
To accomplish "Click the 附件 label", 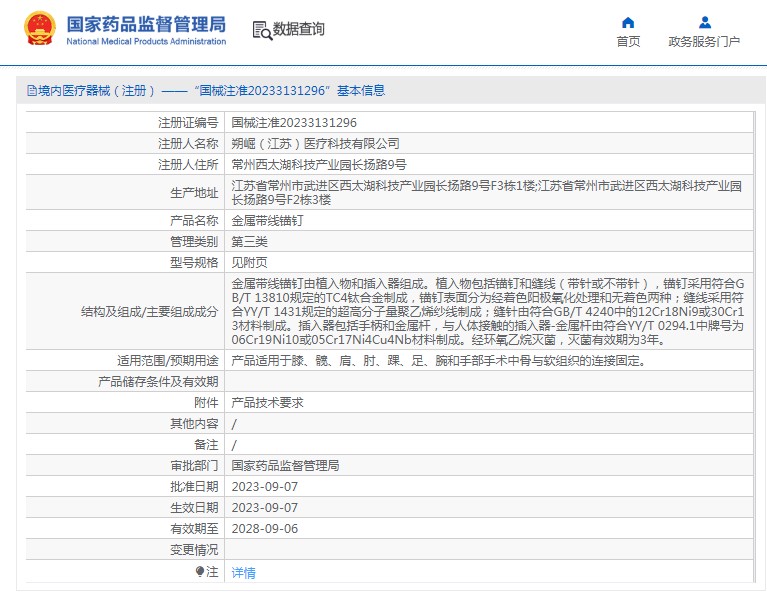I will pyautogui.click(x=206, y=403).
